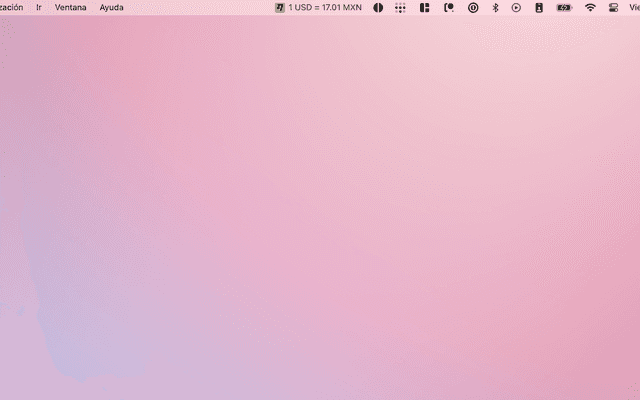This screenshot has width=640, height=400.
Task: Click the dark badge icon beside battery
Action: pyautogui.click(x=539, y=7)
